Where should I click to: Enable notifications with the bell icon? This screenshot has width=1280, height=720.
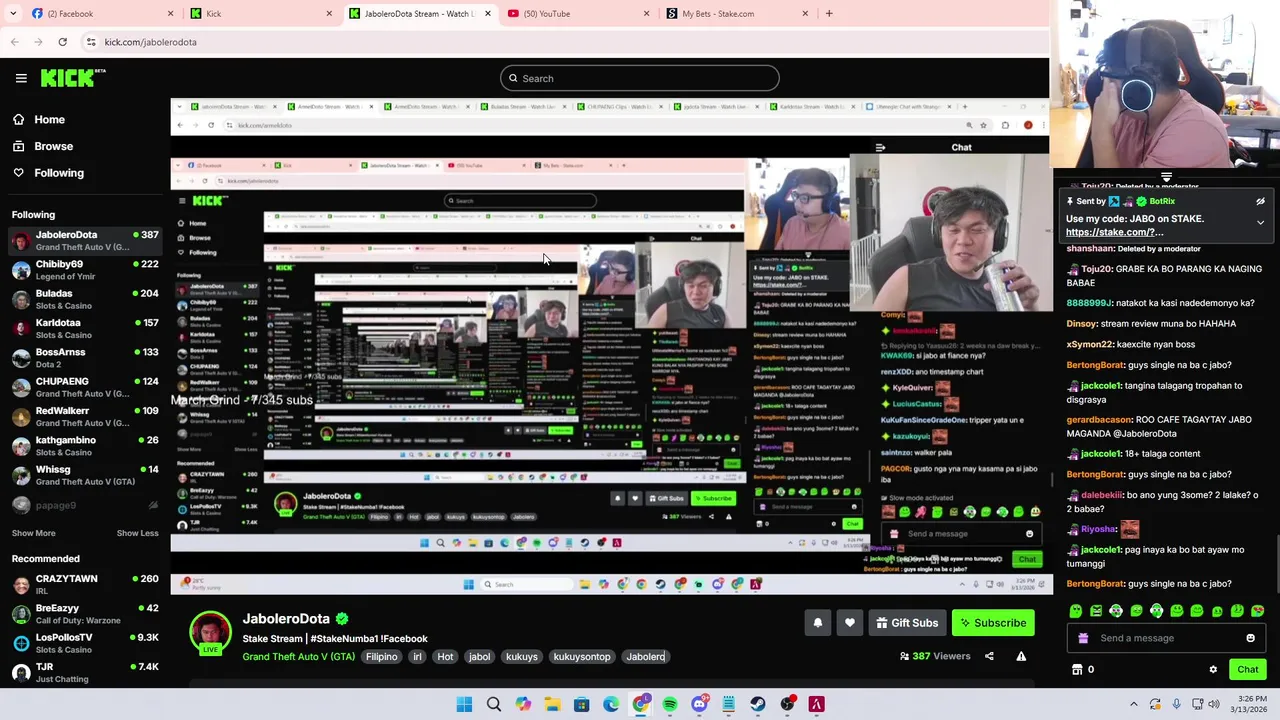[818, 623]
